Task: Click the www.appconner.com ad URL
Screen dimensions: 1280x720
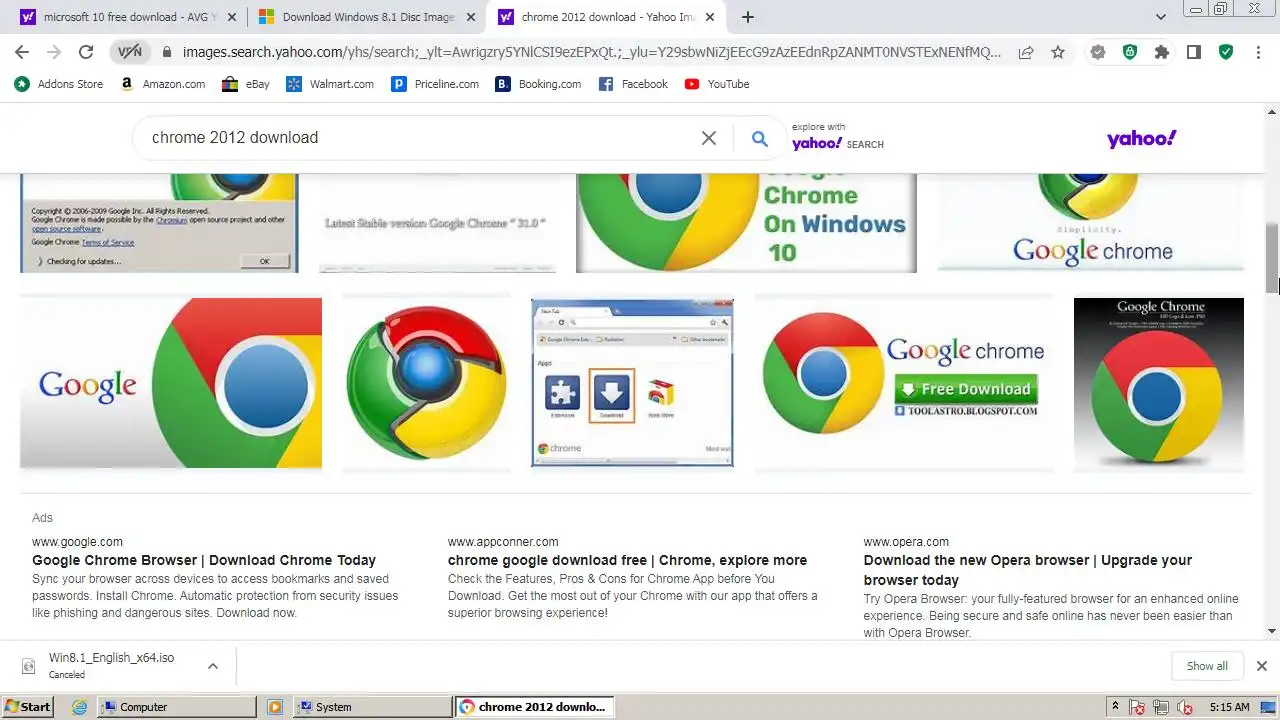Action: click(x=503, y=542)
